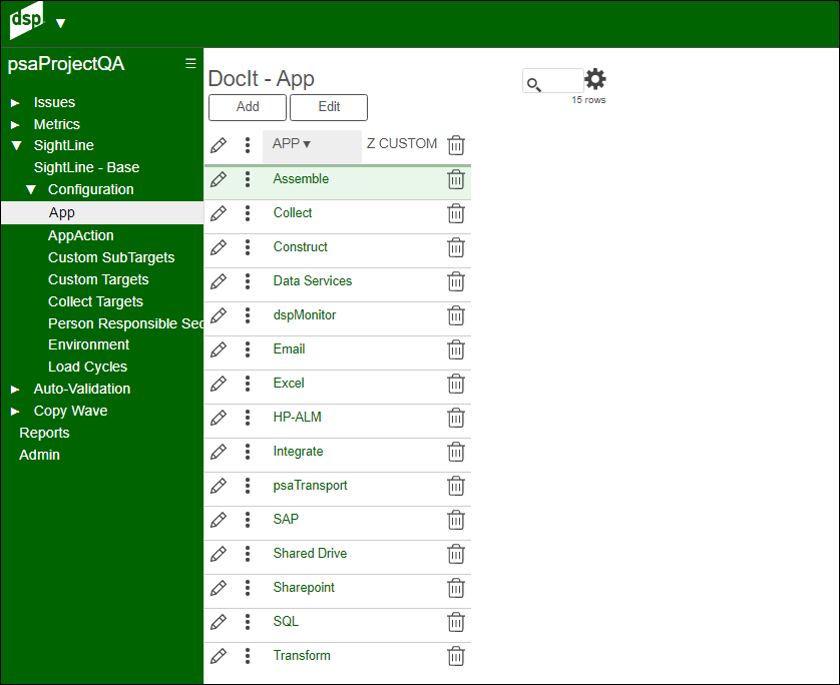
Task: Open Reports in the sidebar
Action: point(44,433)
